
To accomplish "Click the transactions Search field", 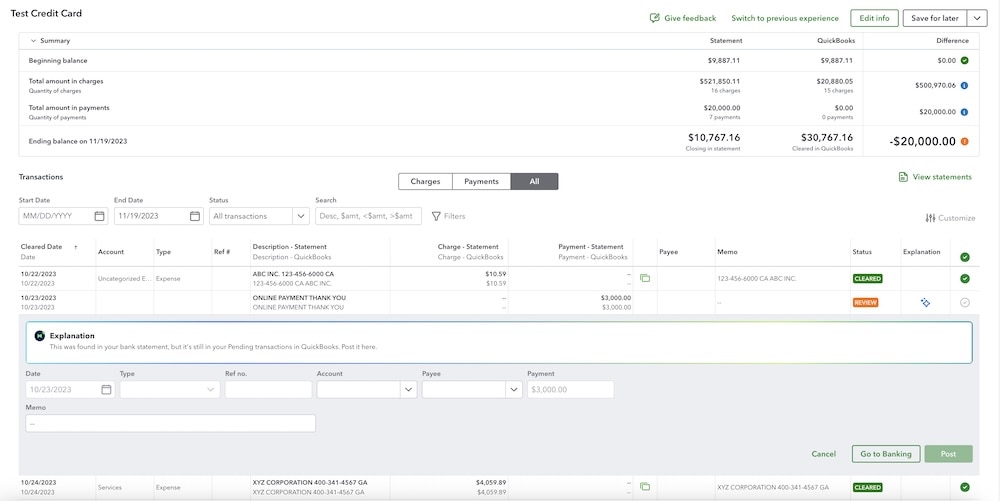I will pyautogui.click(x=369, y=216).
